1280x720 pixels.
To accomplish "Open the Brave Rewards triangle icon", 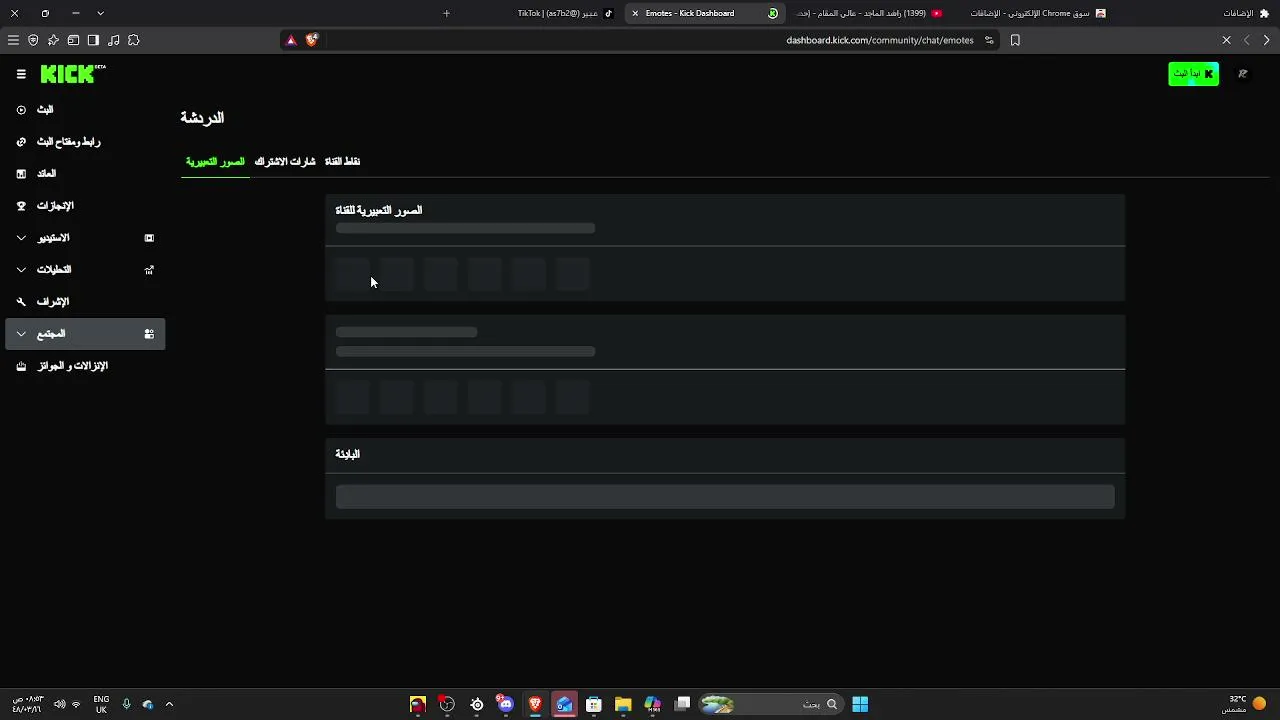I will pyautogui.click(x=291, y=41).
